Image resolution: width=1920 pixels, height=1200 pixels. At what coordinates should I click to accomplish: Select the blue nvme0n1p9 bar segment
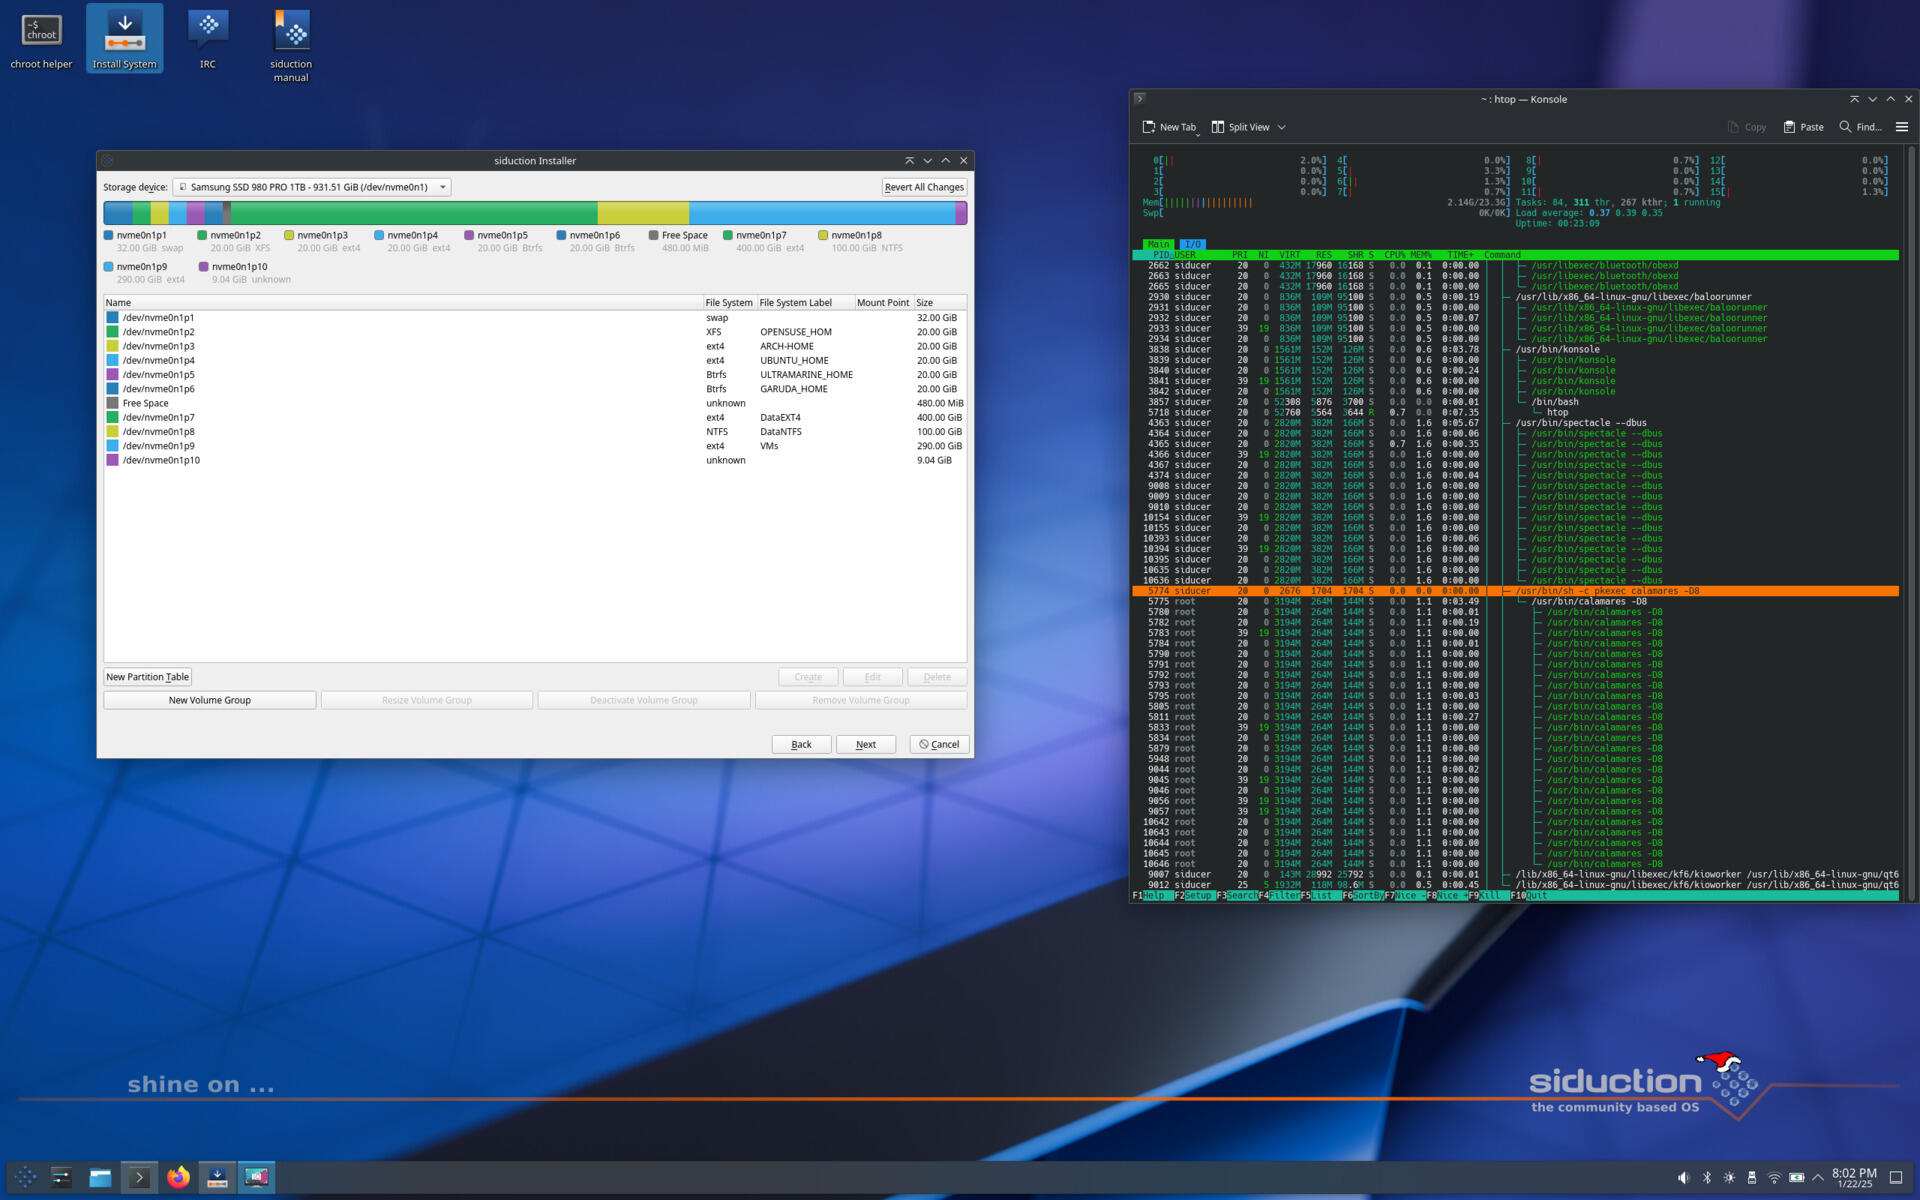click(x=822, y=212)
